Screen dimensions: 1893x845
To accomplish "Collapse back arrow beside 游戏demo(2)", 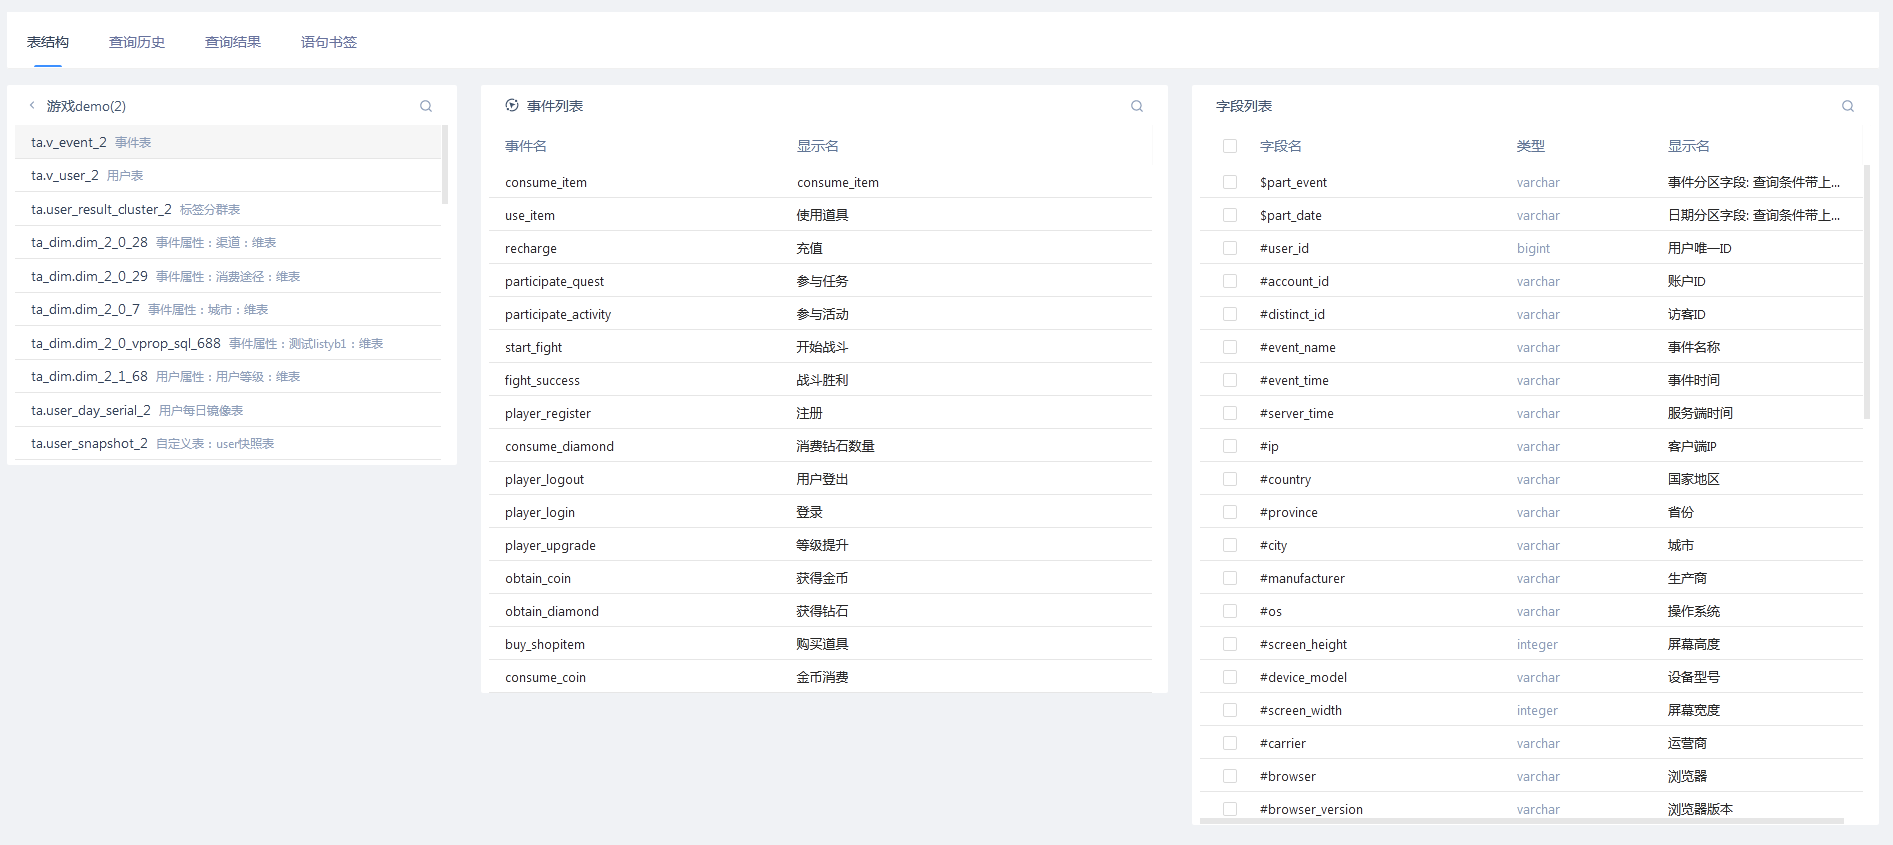I will coord(32,105).
